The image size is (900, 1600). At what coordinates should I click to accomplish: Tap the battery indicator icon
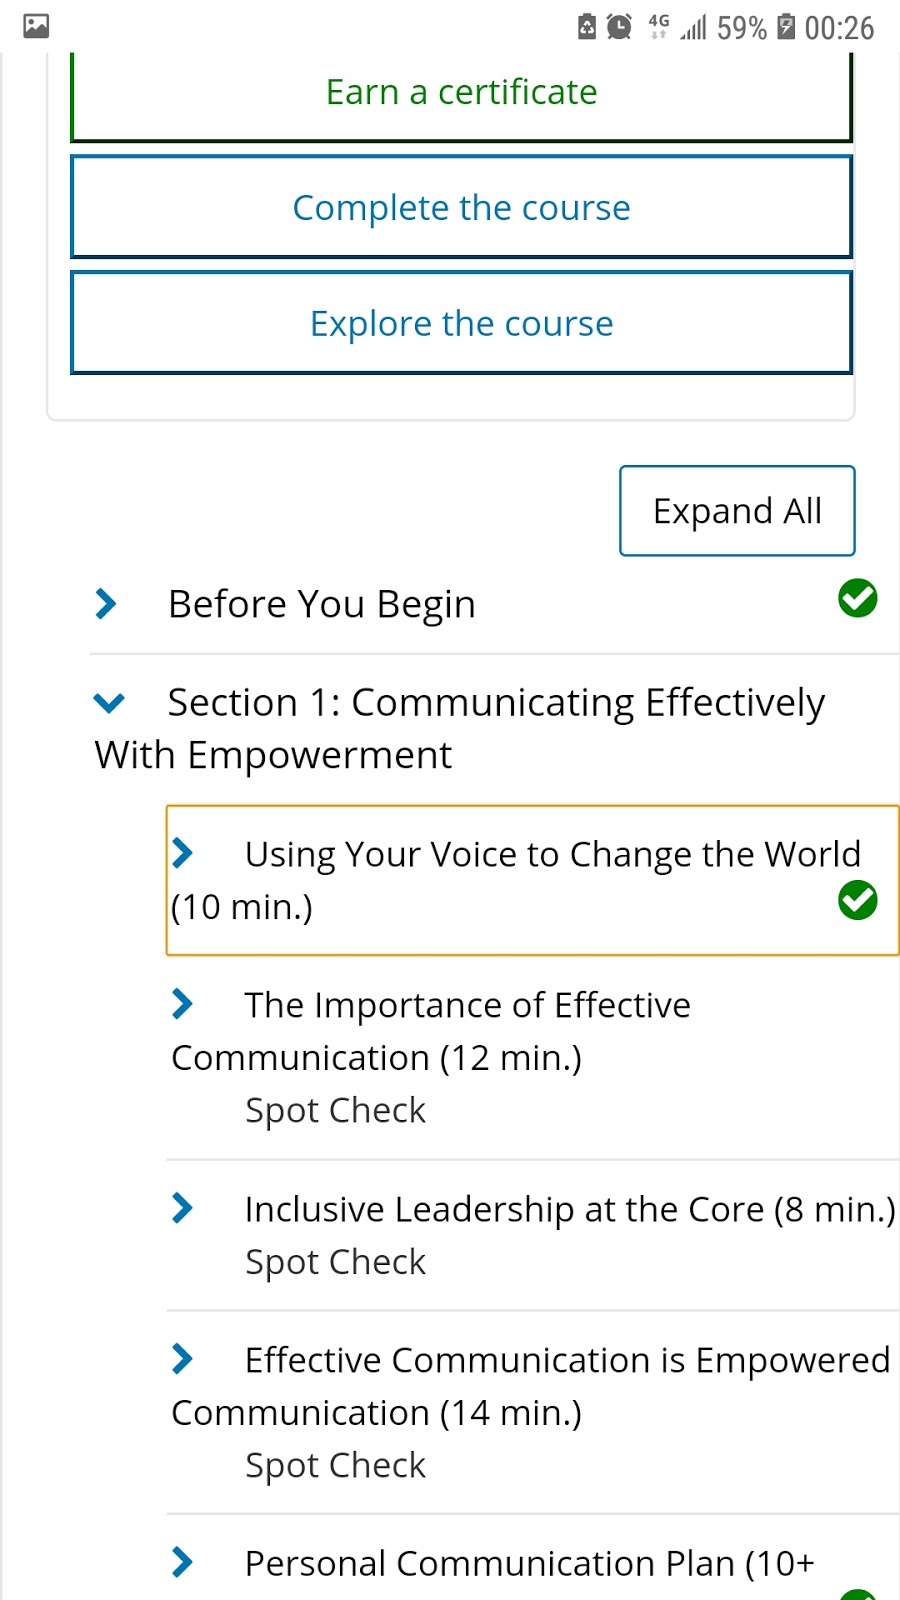coord(787,27)
